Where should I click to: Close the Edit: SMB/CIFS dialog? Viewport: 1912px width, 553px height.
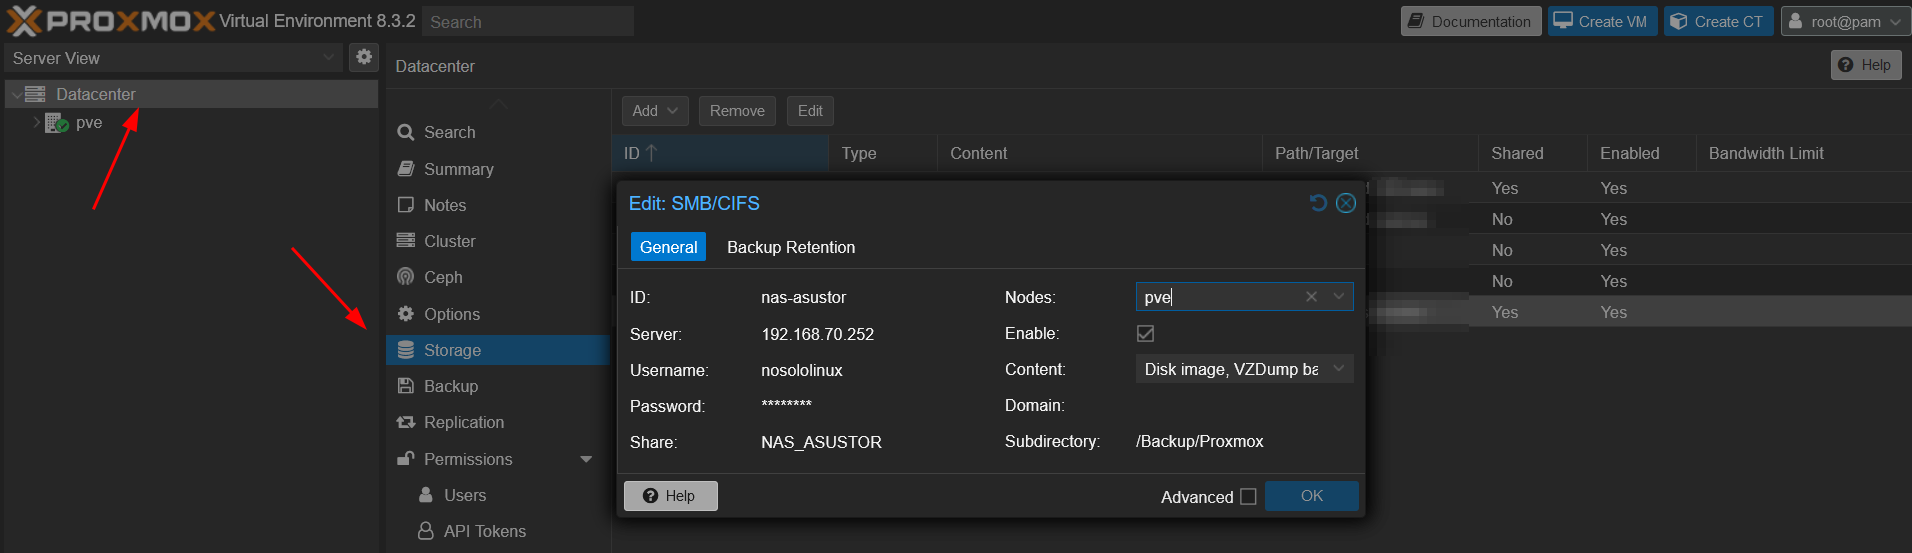click(x=1346, y=203)
